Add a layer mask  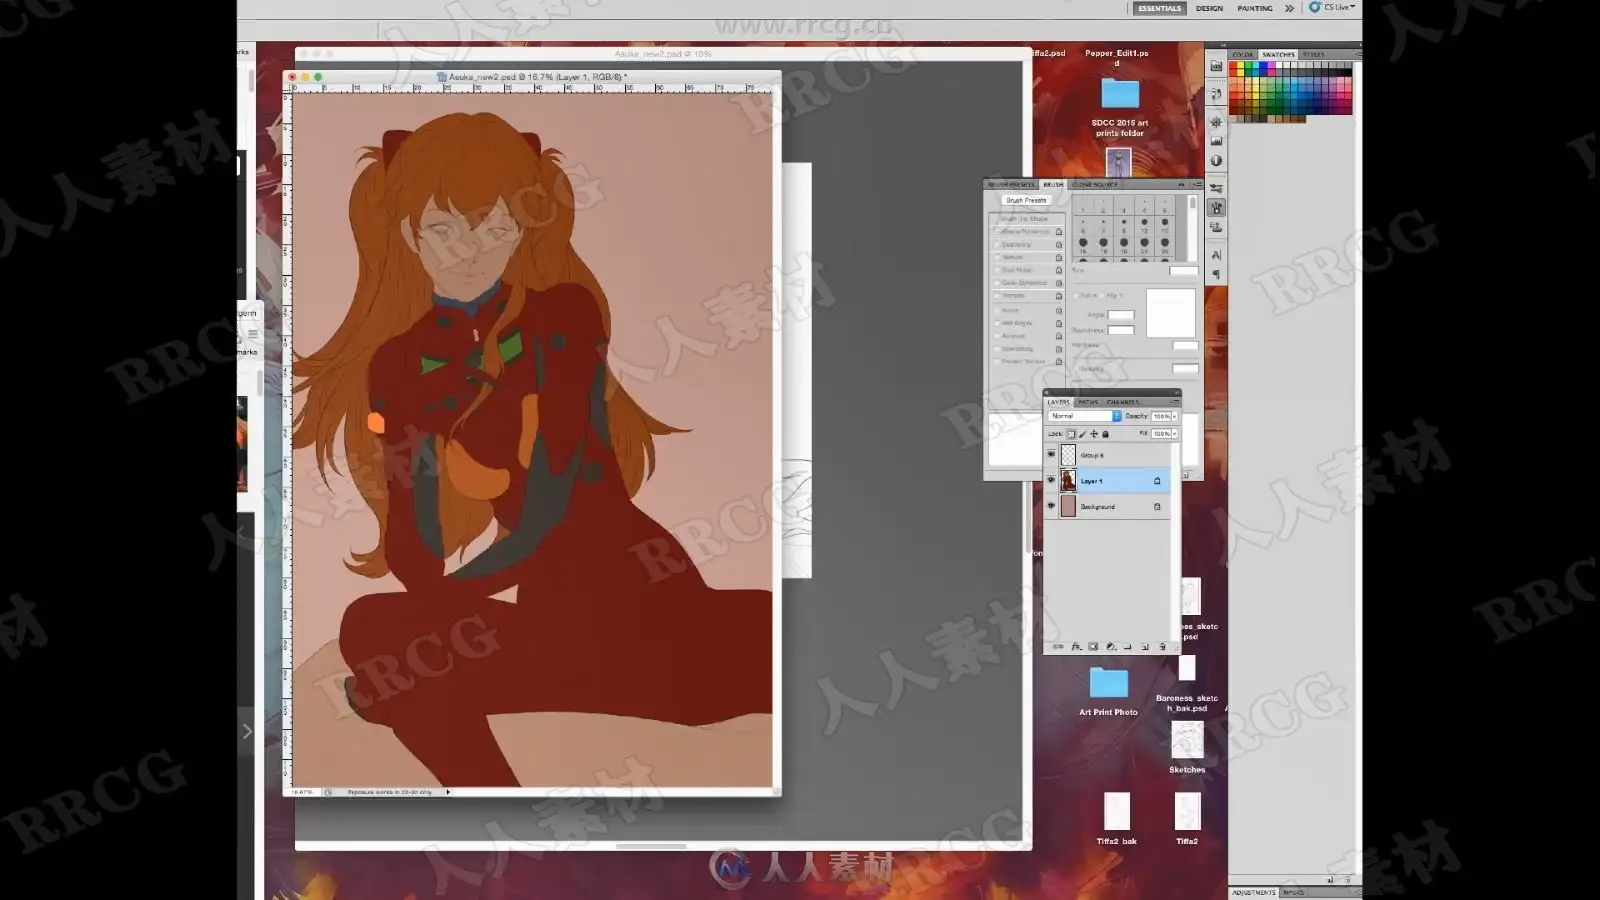tap(1093, 647)
